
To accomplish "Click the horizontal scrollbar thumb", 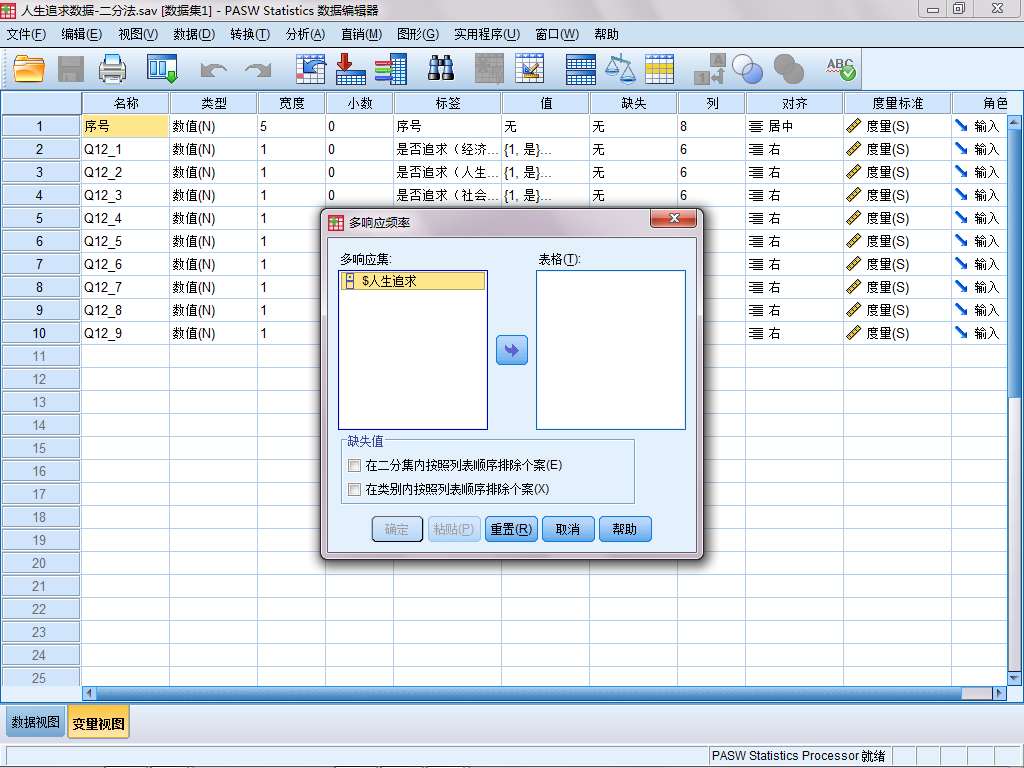I will [529, 693].
